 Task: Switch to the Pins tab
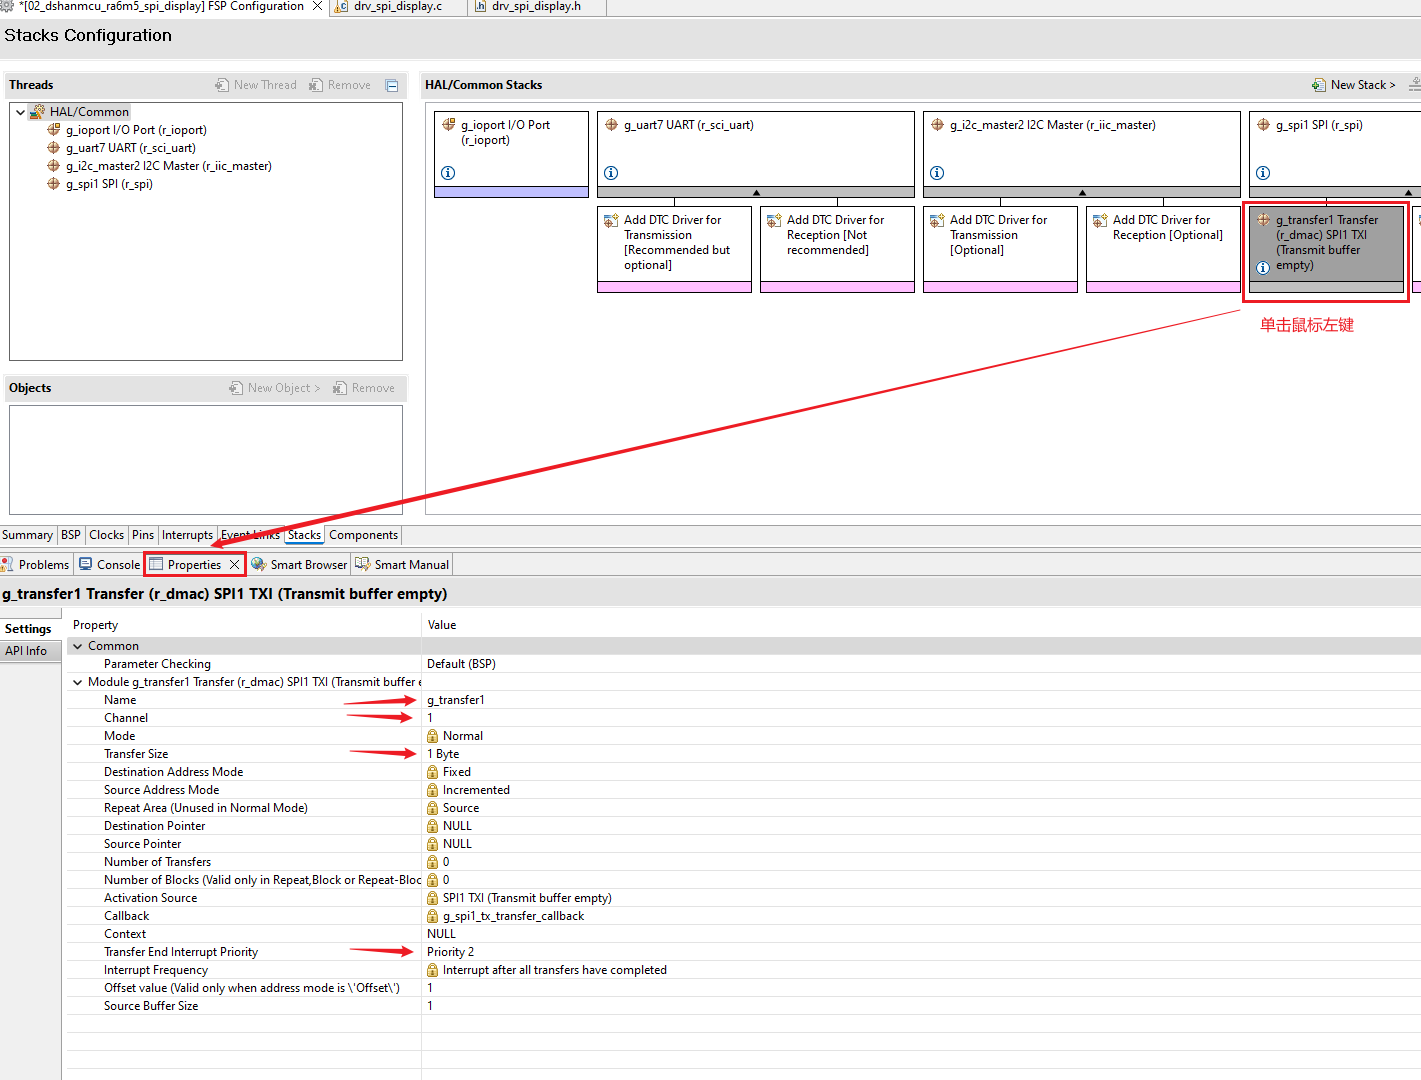[x=143, y=535]
